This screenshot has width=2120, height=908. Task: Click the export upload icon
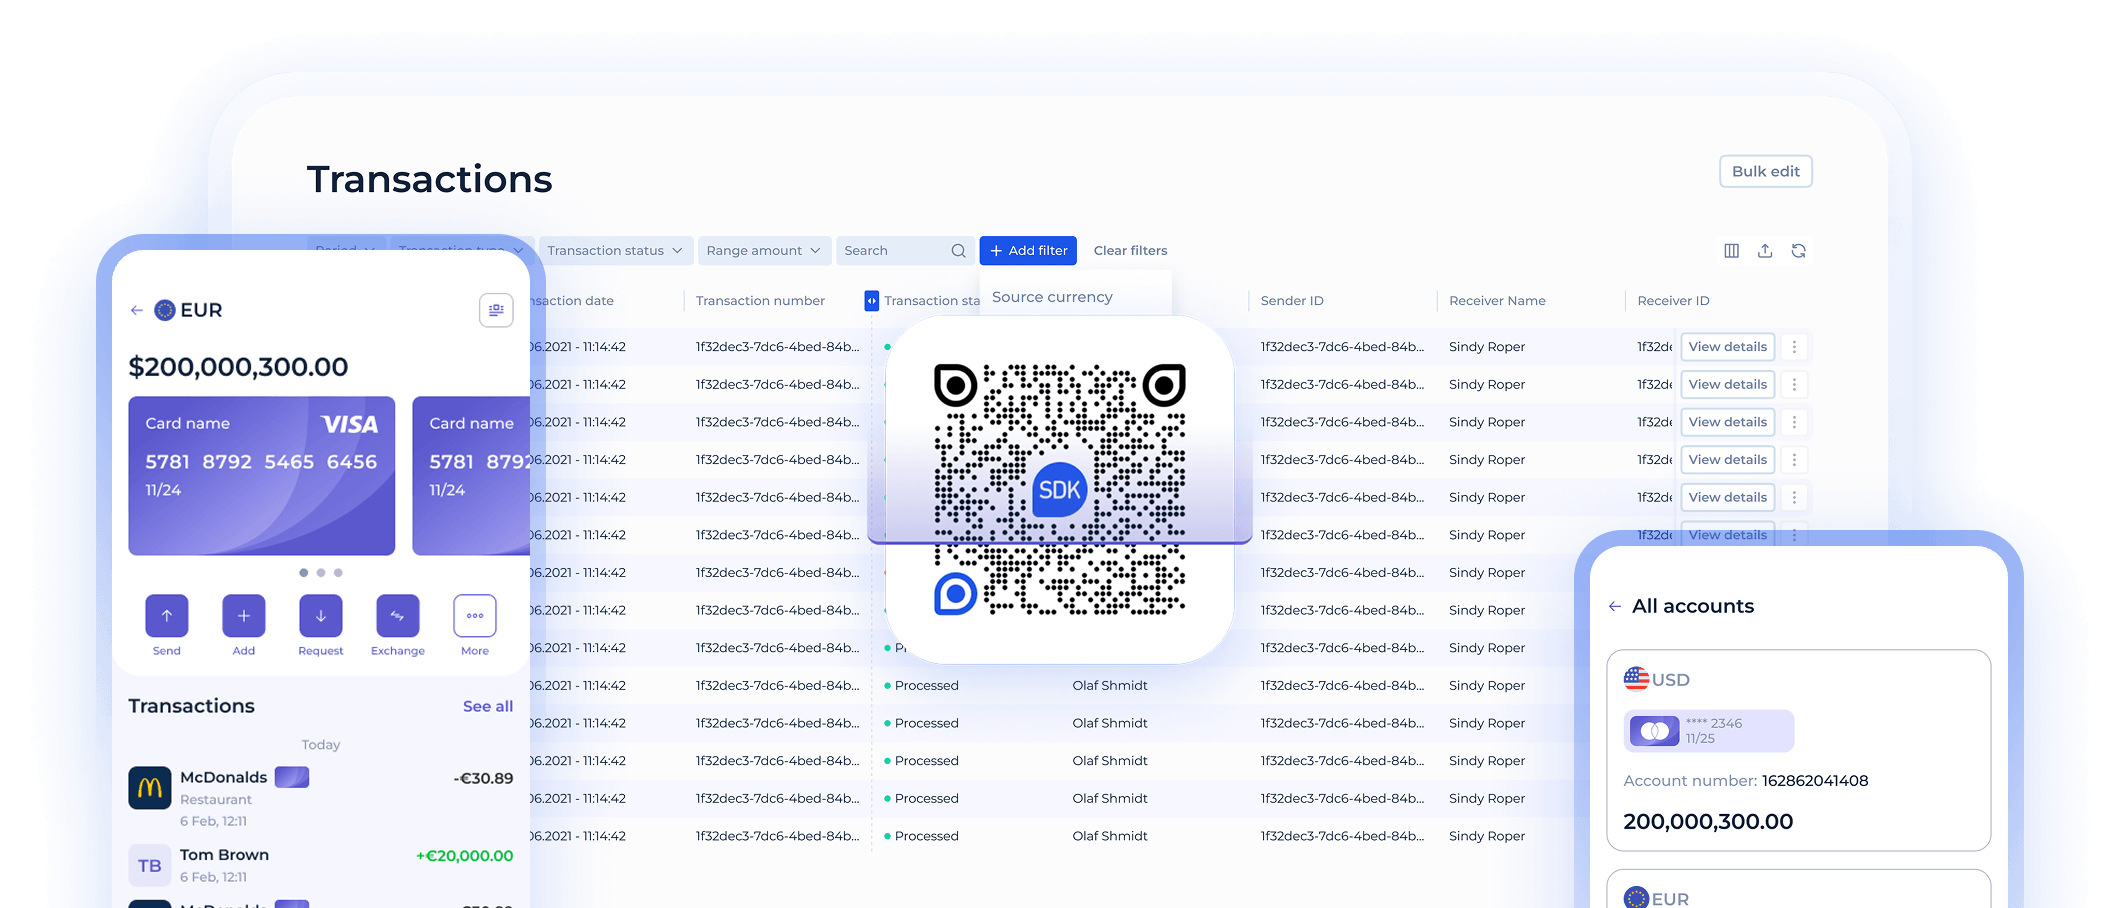[1765, 251]
